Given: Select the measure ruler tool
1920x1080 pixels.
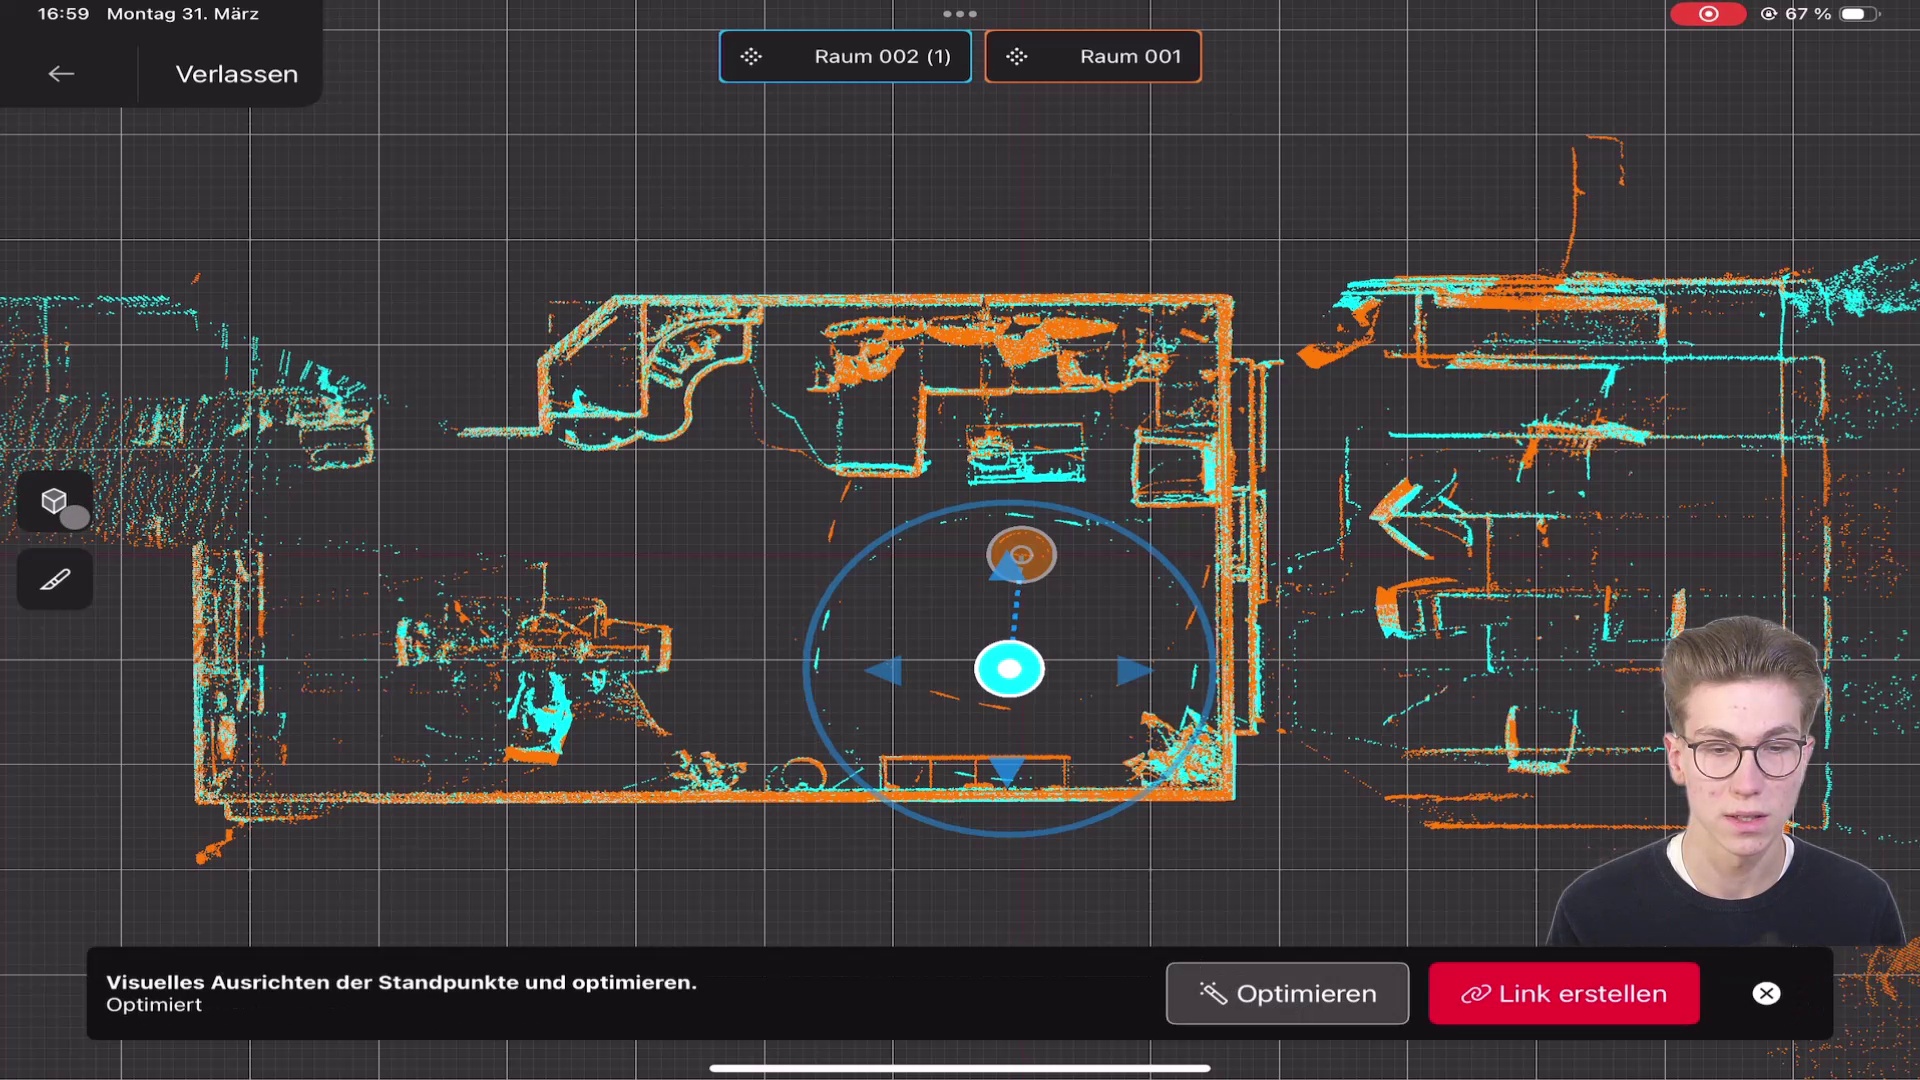Looking at the screenshot, I should coord(56,580).
